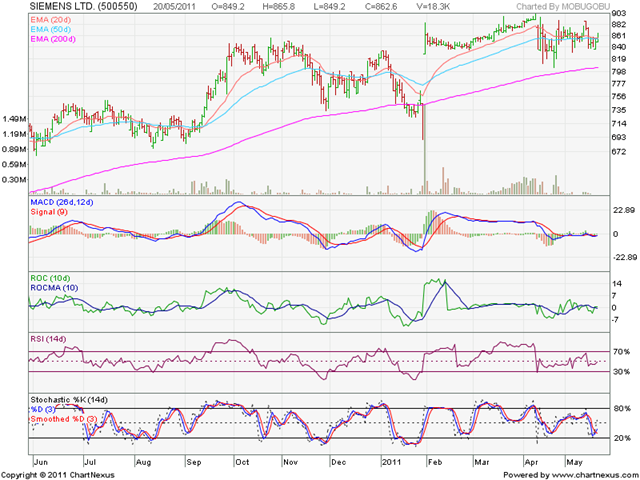
Task: Click the Copyright © 2011 ChartNexus text
Action: pos(58,475)
